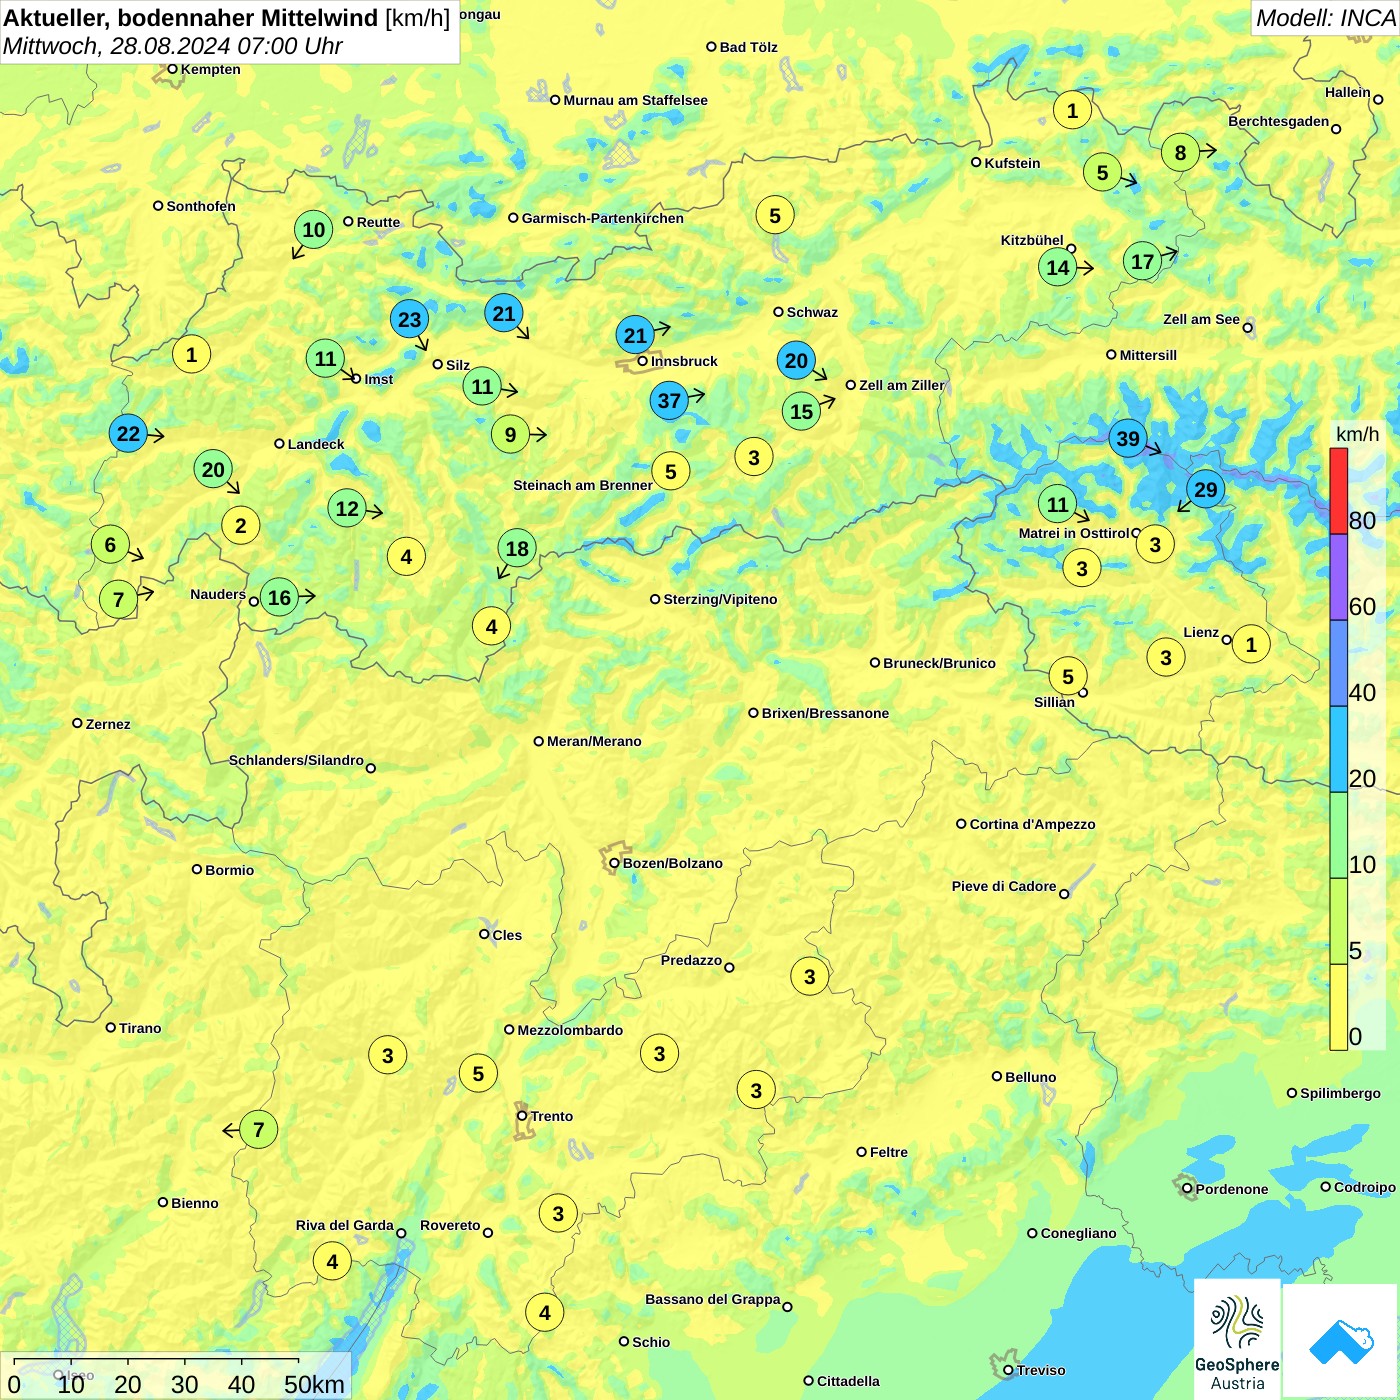Image resolution: width=1400 pixels, height=1400 pixels.
Task: Click the Bad Tölz label
Action: click(748, 47)
